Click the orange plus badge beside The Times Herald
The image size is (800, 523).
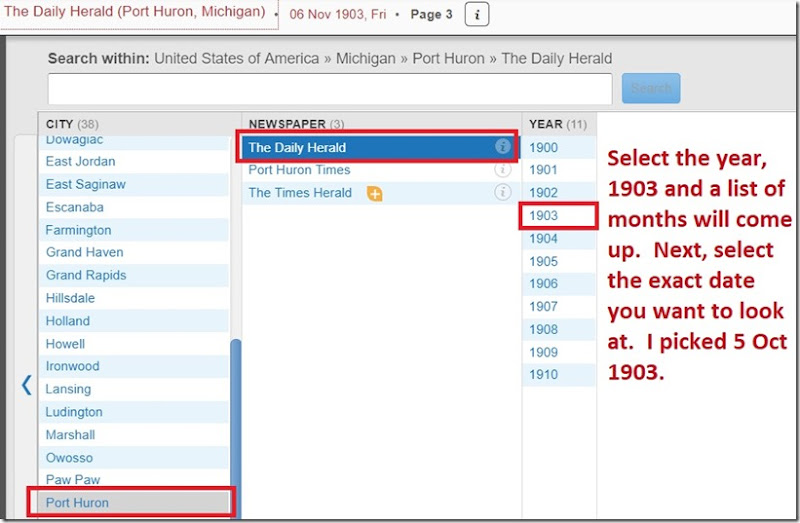[x=374, y=193]
